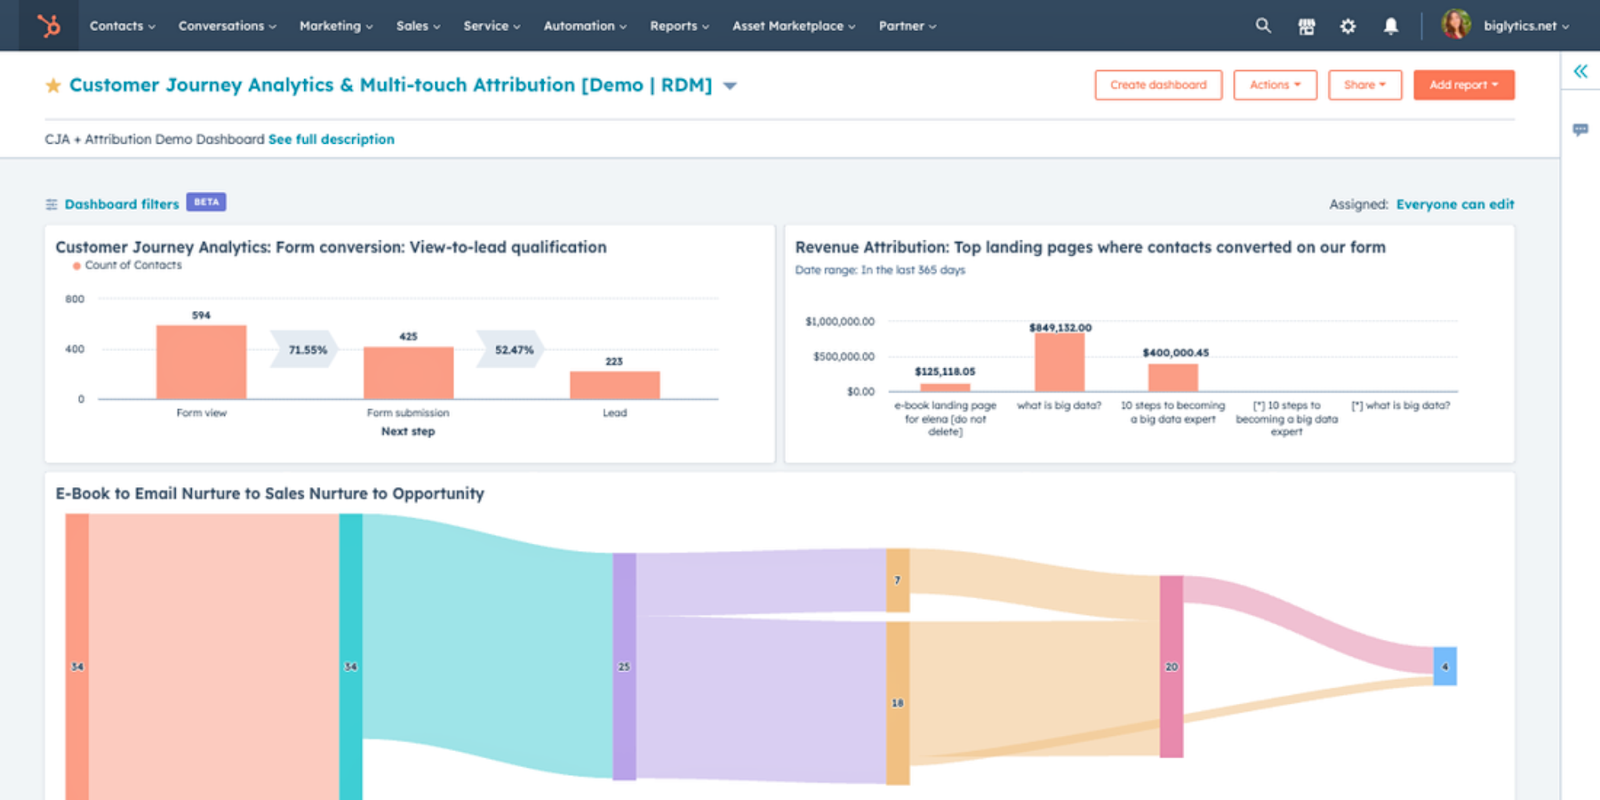The height and width of the screenshot is (800, 1600).
Task: Click the Revenue Attribution report title
Action: 1090,247
